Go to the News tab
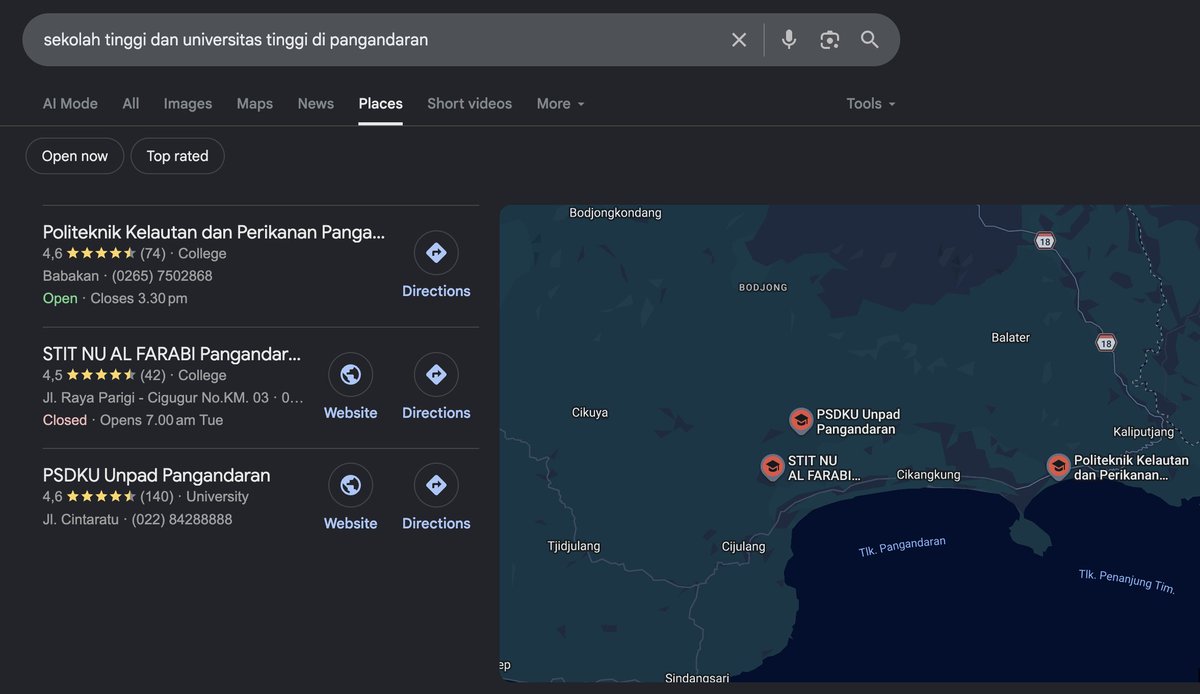Image resolution: width=1200 pixels, height=694 pixels. [316, 103]
